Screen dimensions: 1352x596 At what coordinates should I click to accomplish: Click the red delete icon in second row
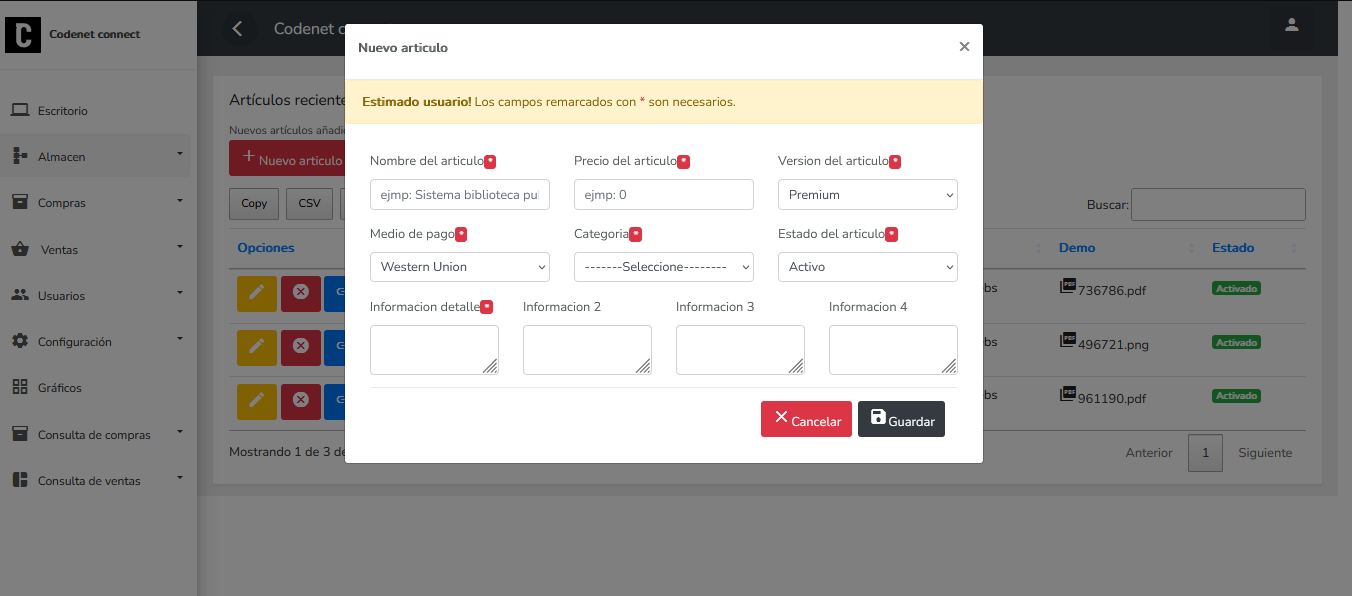(300, 347)
